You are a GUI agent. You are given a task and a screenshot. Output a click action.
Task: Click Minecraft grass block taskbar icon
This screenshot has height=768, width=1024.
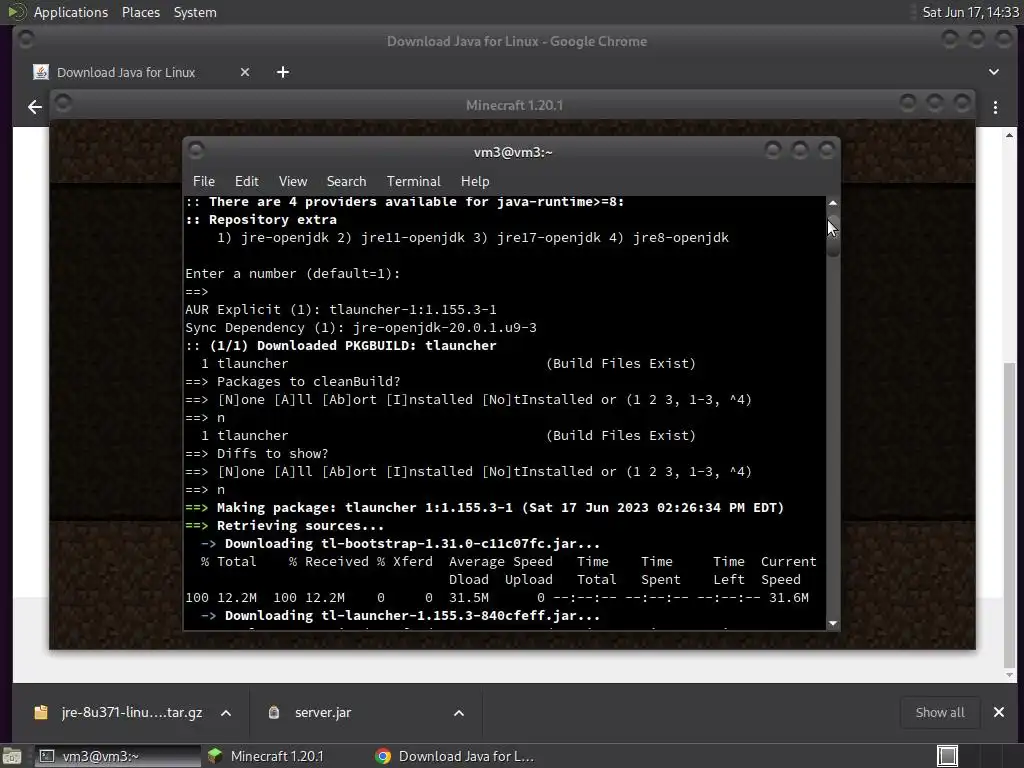click(x=215, y=756)
